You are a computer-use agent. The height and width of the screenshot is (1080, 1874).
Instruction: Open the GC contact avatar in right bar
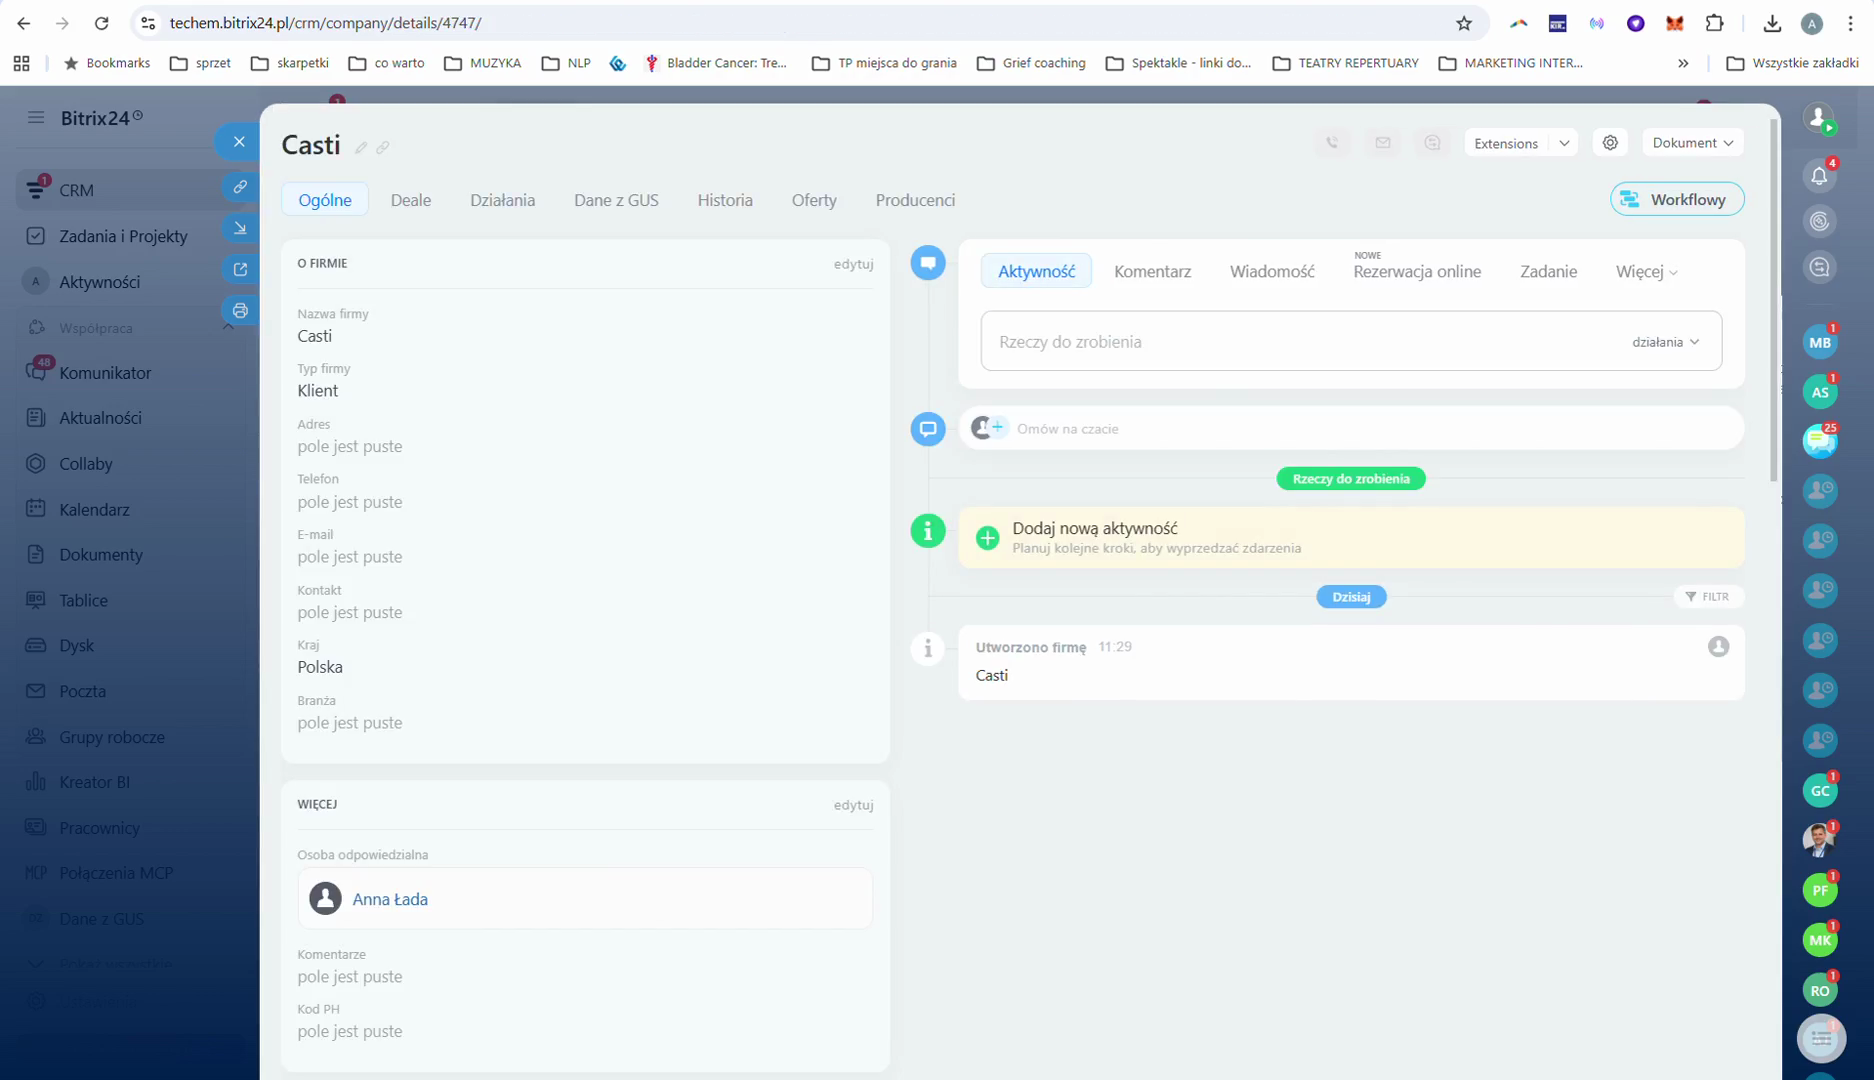pos(1819,791)
